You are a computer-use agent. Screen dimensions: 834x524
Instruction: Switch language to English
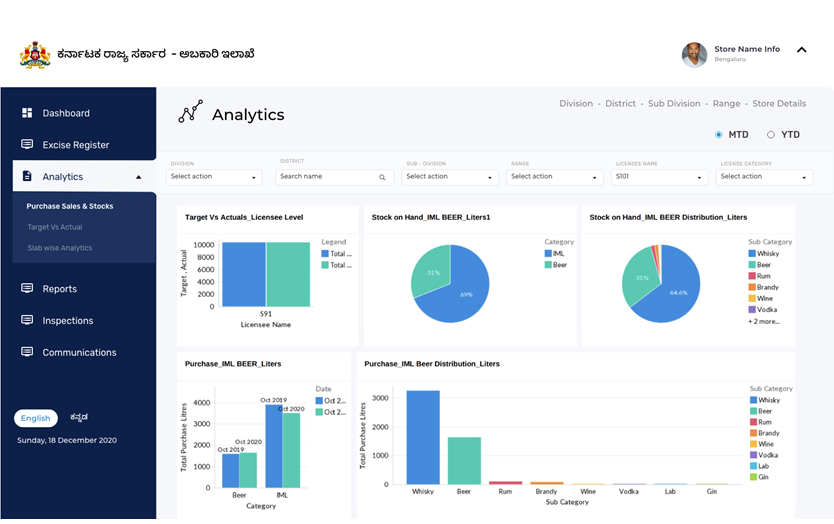(36, 418)
